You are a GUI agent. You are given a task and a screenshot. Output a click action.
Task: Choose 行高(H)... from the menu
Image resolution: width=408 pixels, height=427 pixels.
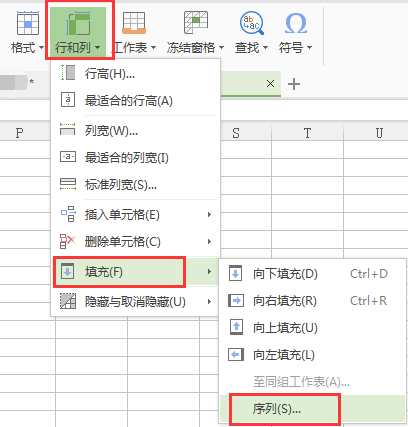(x=135, y=73)
